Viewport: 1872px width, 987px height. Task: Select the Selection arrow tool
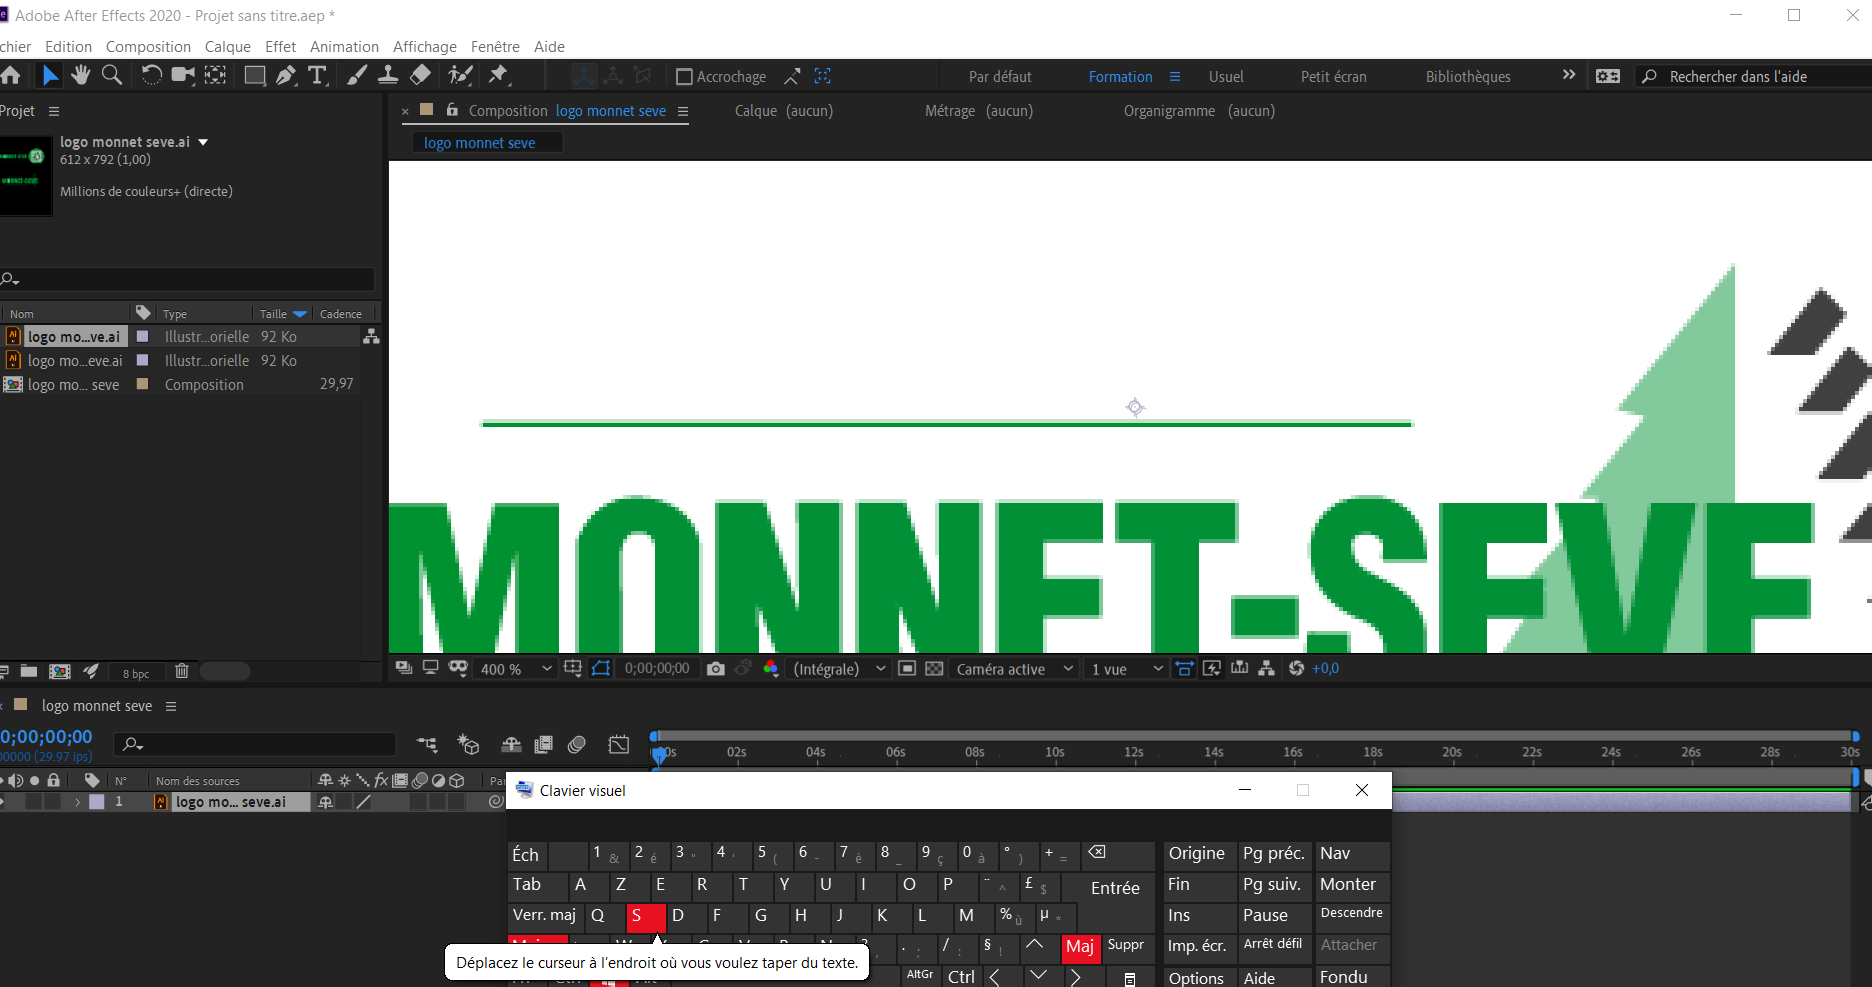(x=49, y=75)
